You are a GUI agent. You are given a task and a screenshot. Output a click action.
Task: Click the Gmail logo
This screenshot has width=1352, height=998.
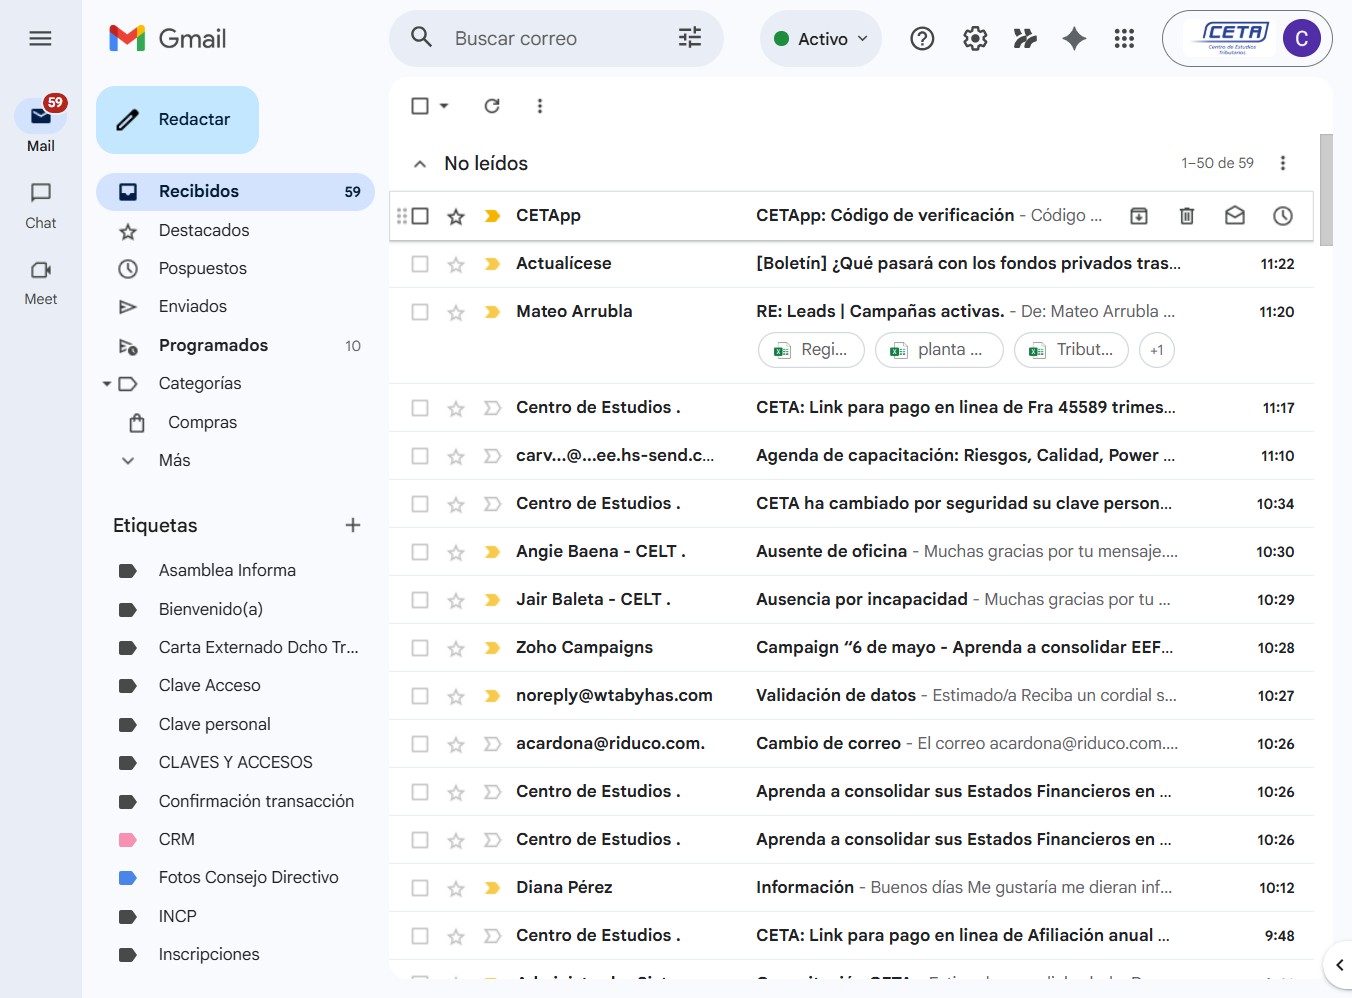(167, 39)
